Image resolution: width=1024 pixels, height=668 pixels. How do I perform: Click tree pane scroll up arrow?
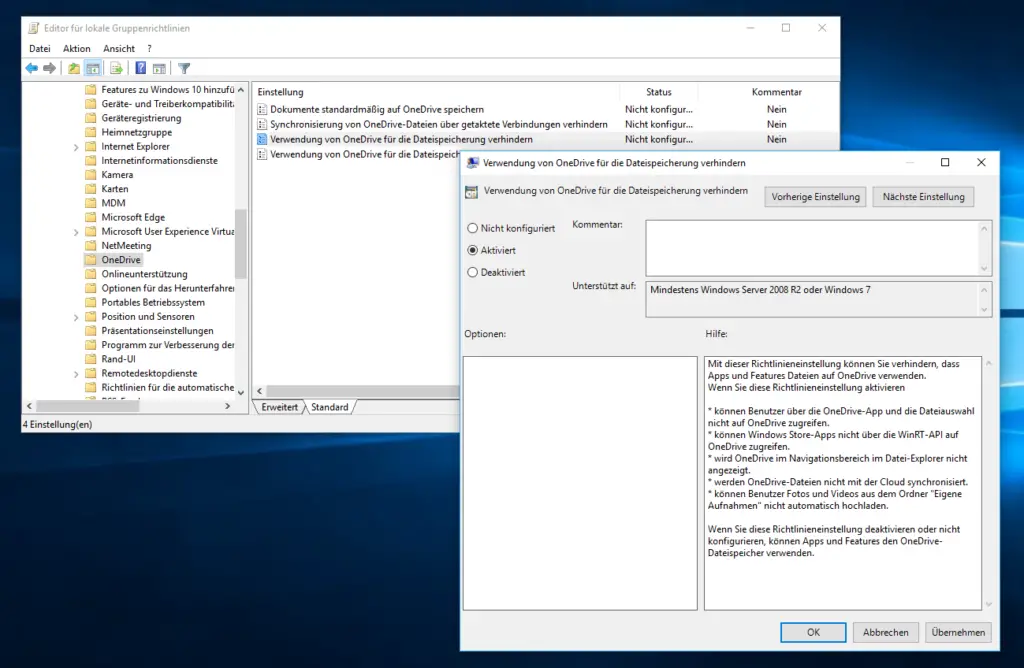(241, 89)
